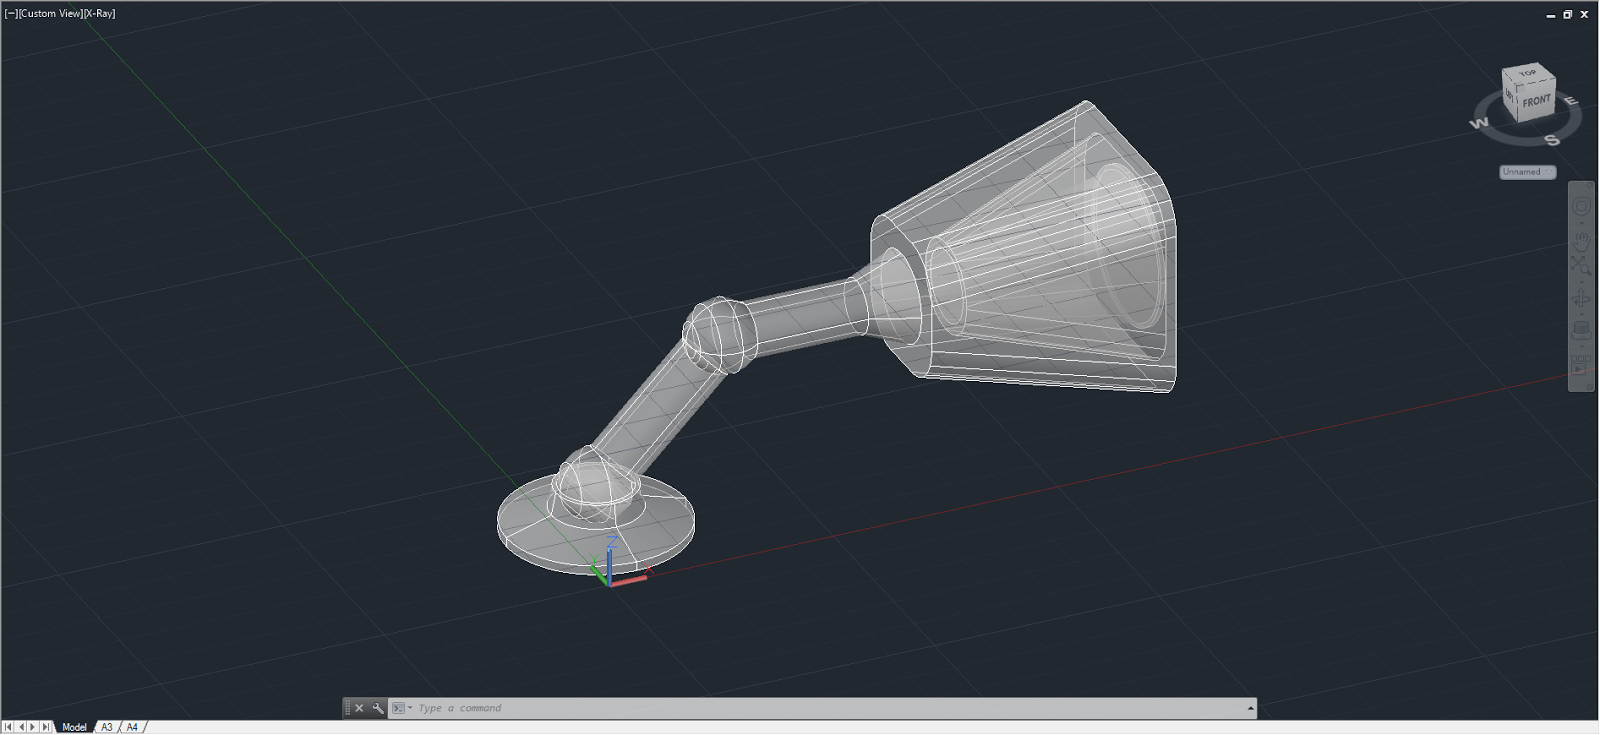Click the S compass direction on ViewCube
This screenshot has height=735, width=1600.
point(1552,140)
